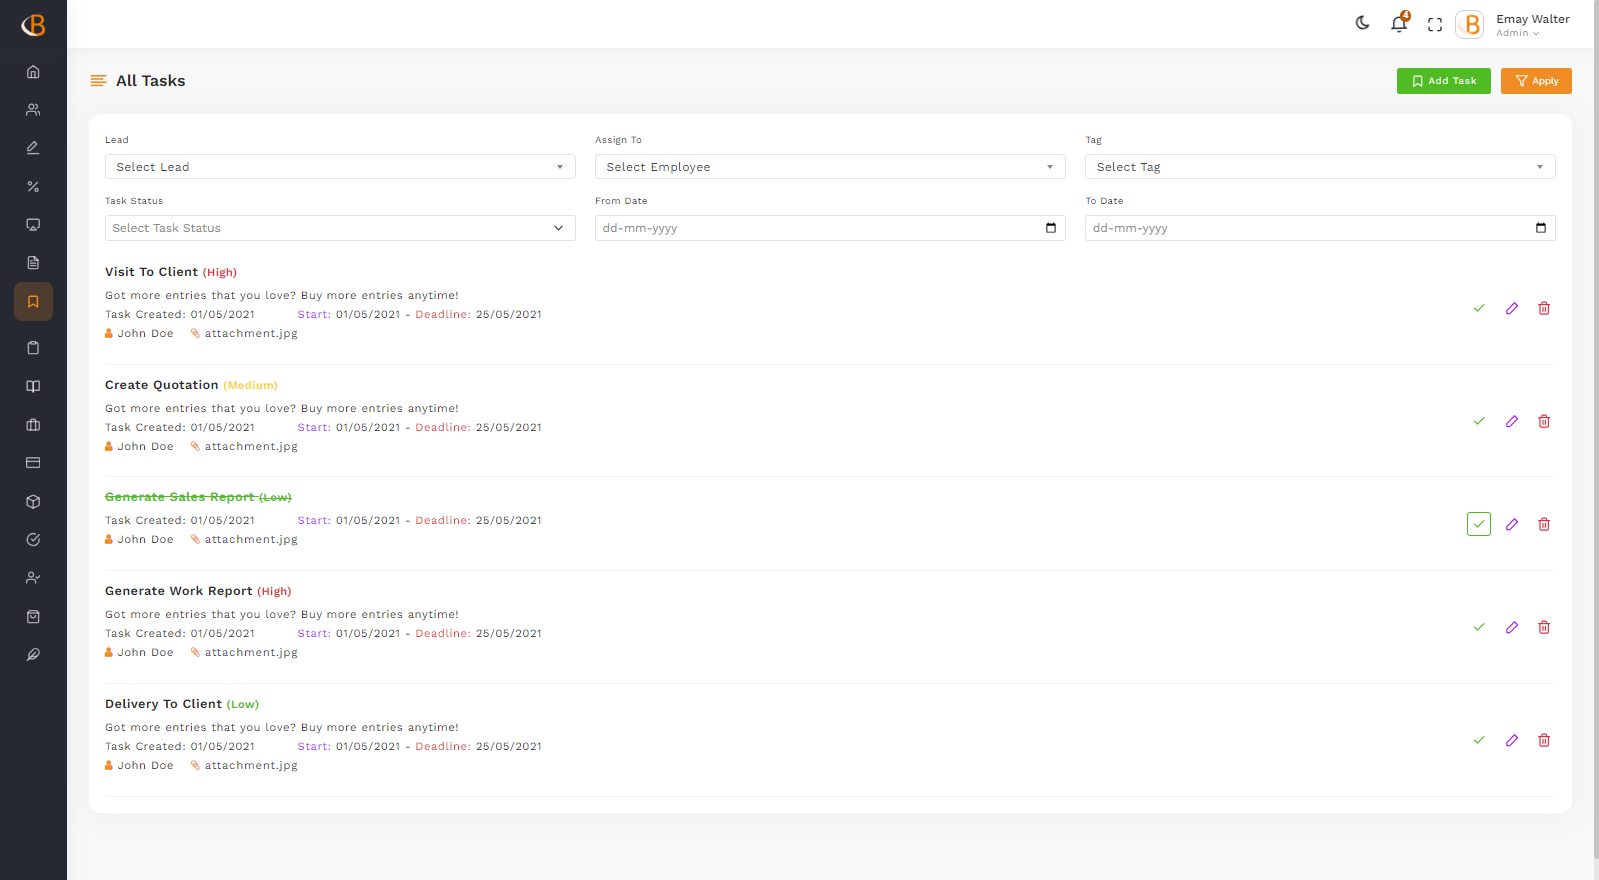Click the orange Apply filter button
Screen dimensions: 1599x880
pyautogui.click(x=1536, y=81)
